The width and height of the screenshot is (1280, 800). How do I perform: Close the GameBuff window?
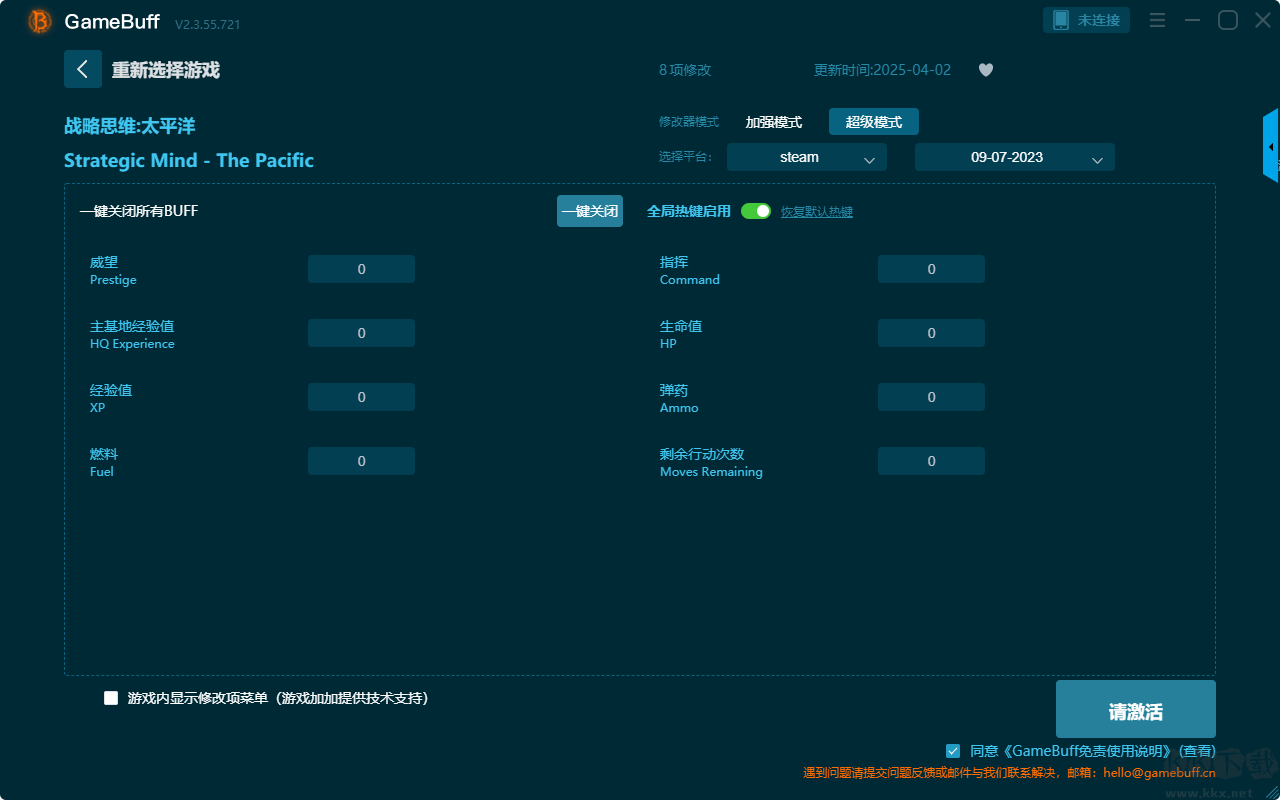coord(1263,20)
